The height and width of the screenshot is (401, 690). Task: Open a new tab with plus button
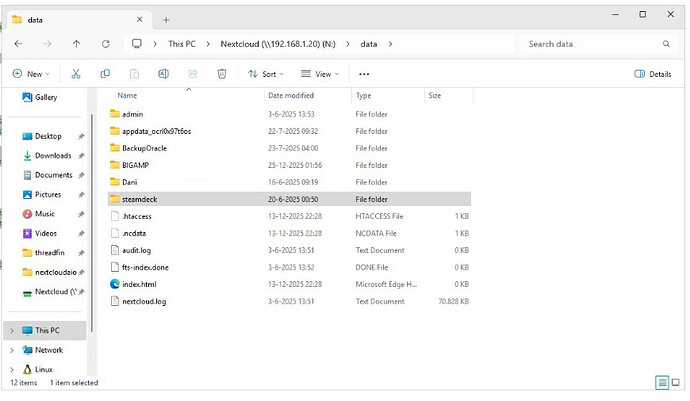click(x=166, y=19)
